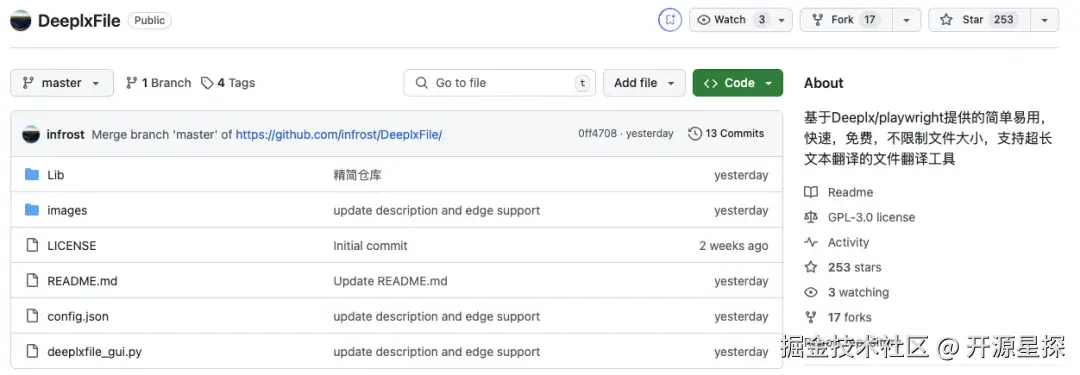The width and height of the screenshot is (1080, 375).
Task: Click the Activity pulse icon
Action: coord(811,243)
